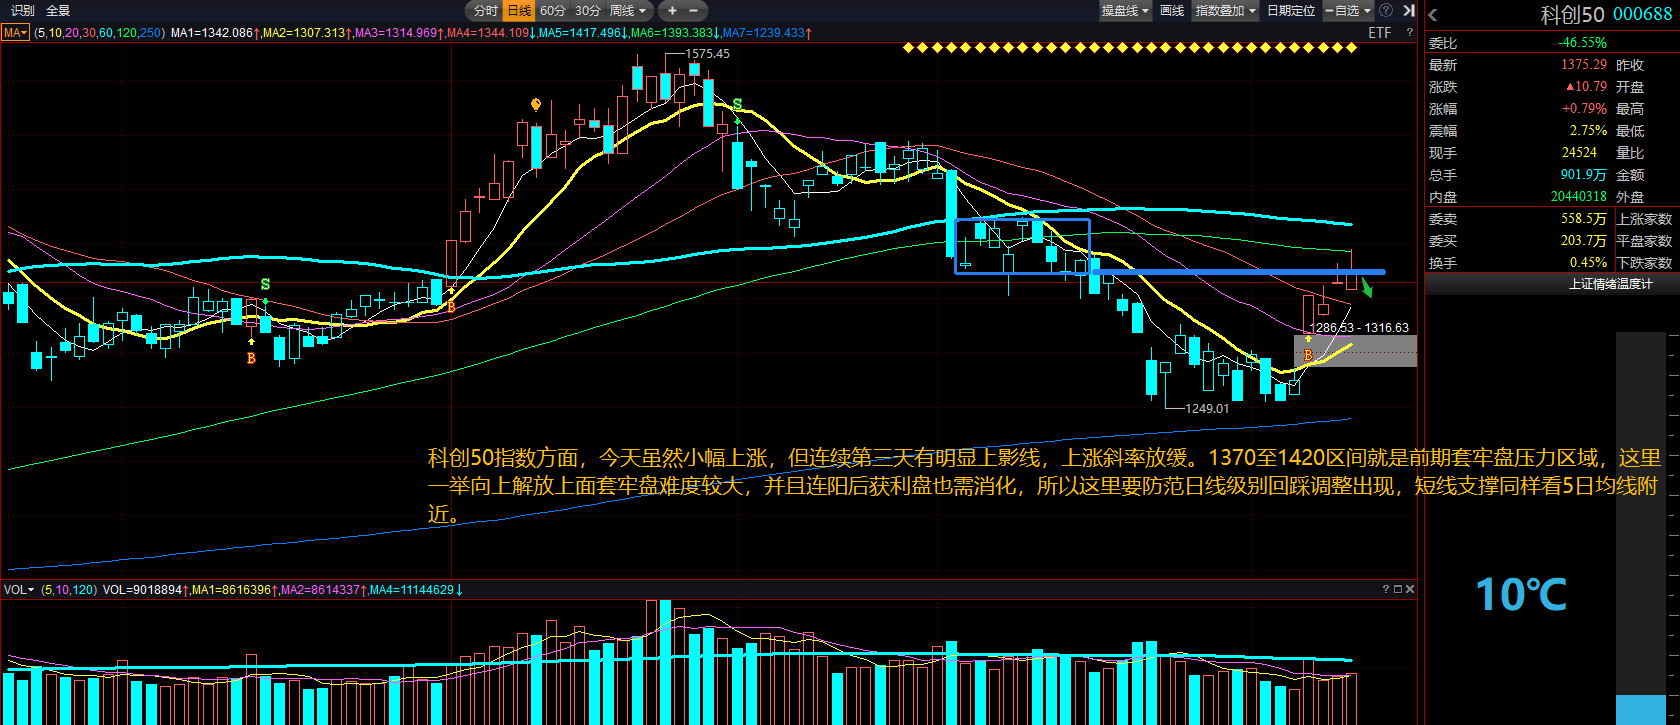This screenshot has width=1680, height=725.
Task: Click the question mark icon beside ETF
Action: pyautogui.click(x=1410, y=33)
